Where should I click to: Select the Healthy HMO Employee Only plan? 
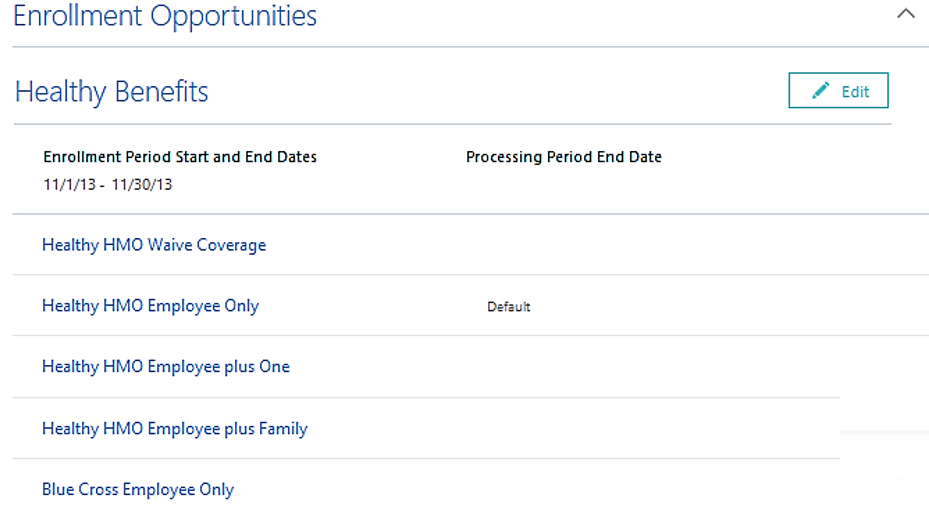pos(150,306)
